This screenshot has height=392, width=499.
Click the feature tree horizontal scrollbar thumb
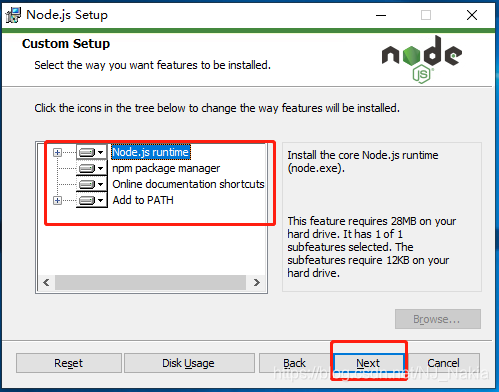pos(150,283)
